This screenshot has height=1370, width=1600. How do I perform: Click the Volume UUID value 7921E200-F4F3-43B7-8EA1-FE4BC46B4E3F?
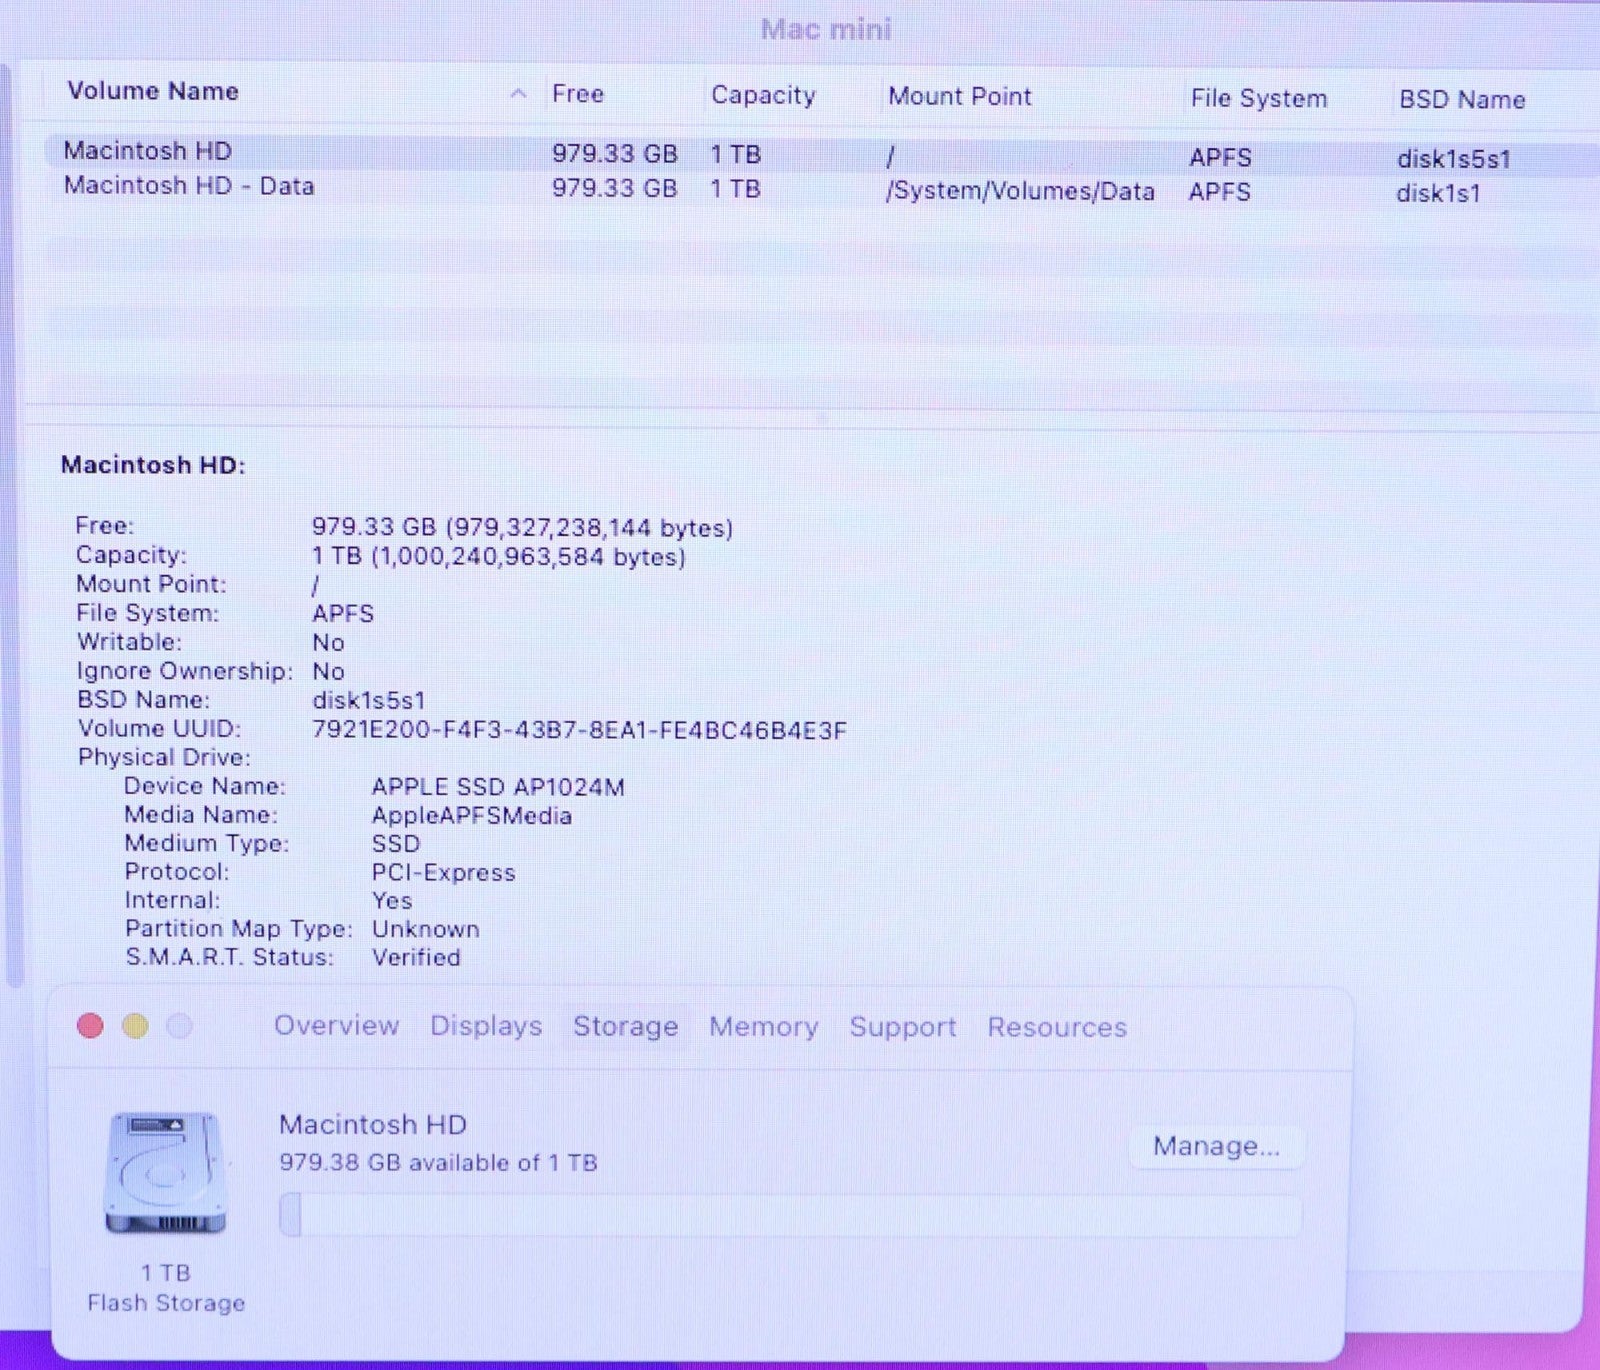[x=579, y=730]
